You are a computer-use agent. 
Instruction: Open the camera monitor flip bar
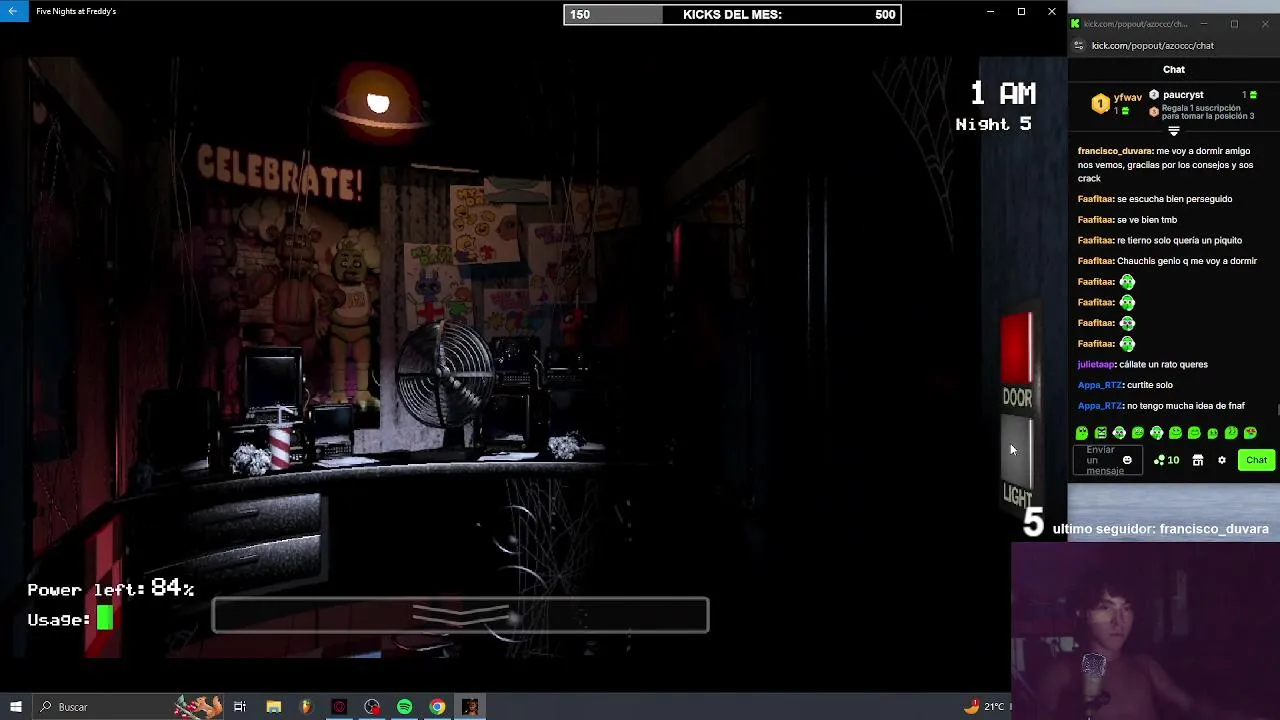click(460, 616)
